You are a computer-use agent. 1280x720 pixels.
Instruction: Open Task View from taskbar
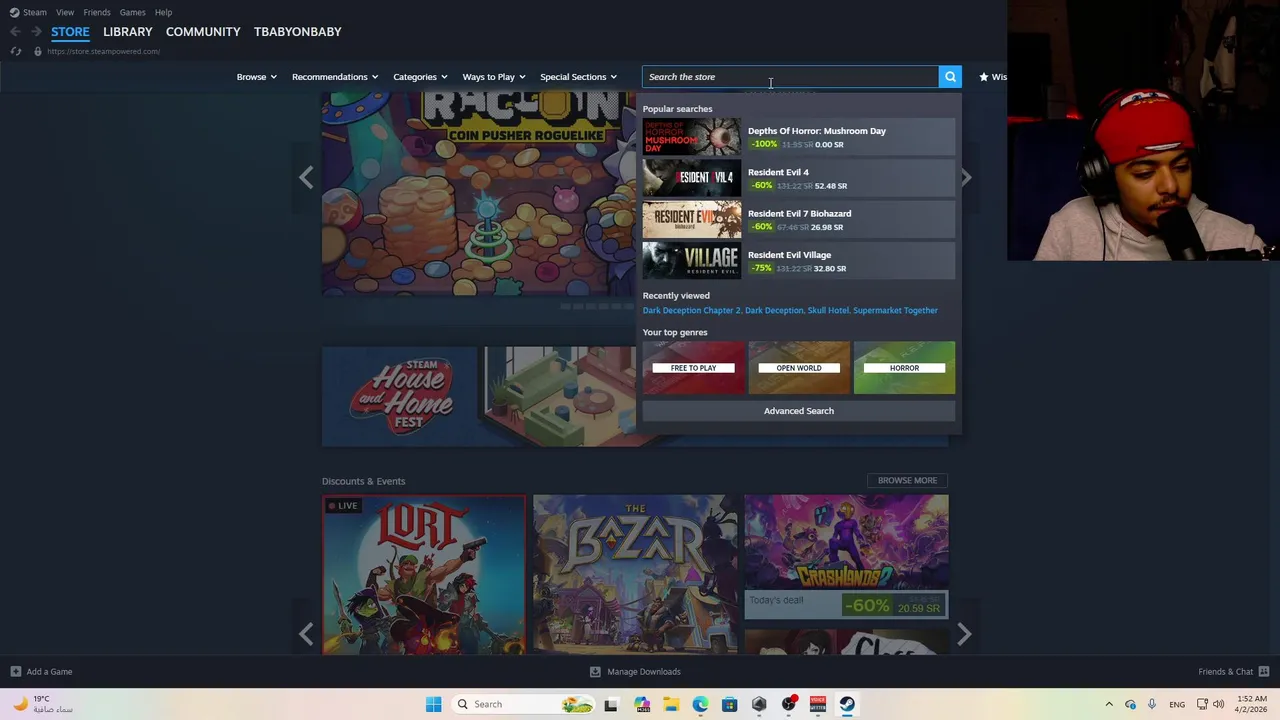(x=611, y=704)
